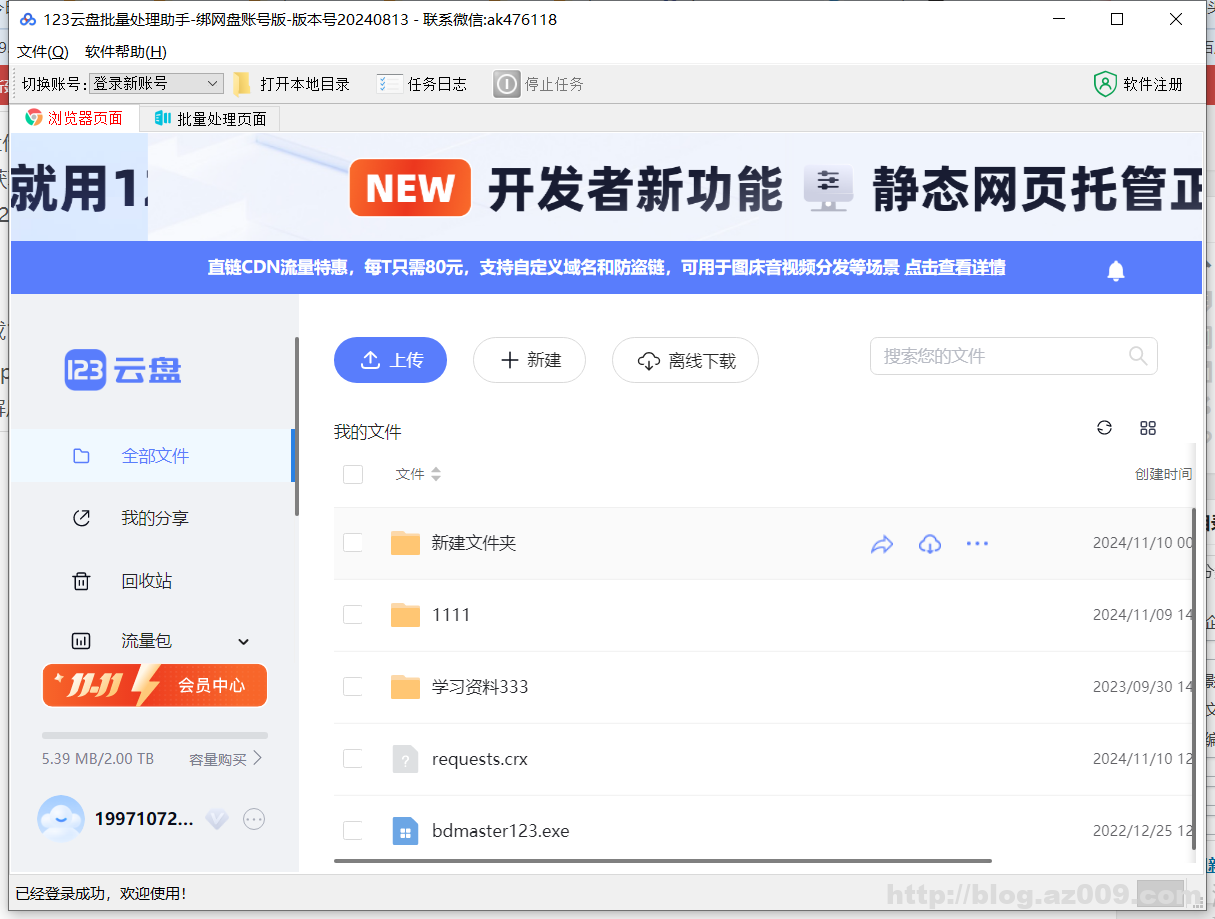The height and width of the screenshot is (919, 1215).
Task: Open the three-dot menu for 新建文件夹
Action: point(977,544)
